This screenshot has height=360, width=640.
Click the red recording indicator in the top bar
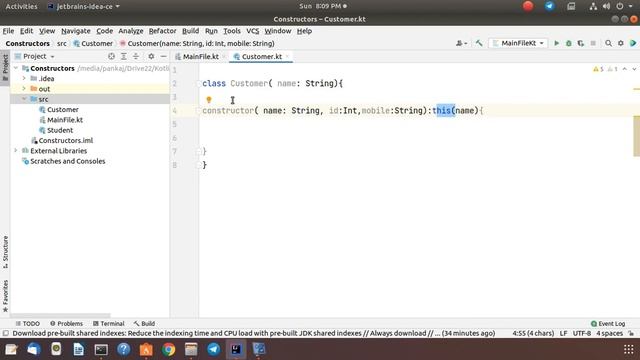[x=528, y=6]
